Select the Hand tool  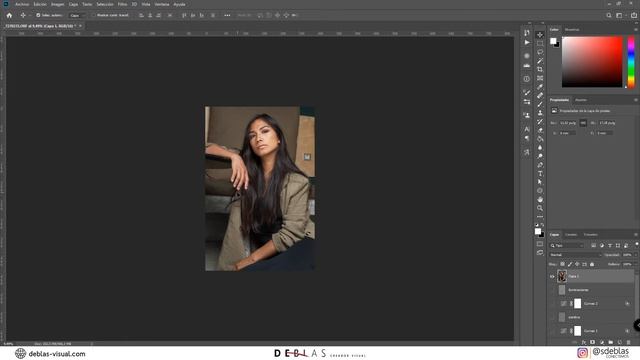pos(540,200)
